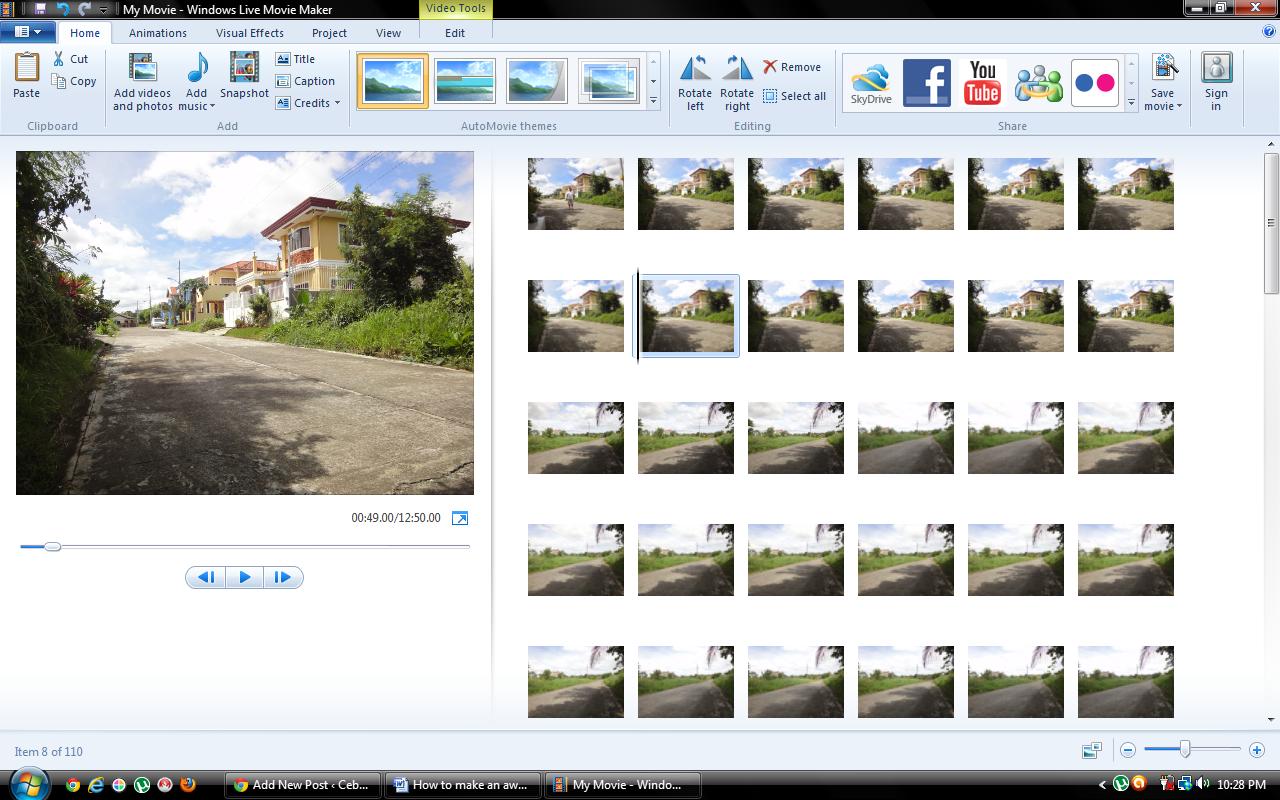1280x800 pixels.
Task: Share the movie on Facebook
Action: (x=926, y=82)
